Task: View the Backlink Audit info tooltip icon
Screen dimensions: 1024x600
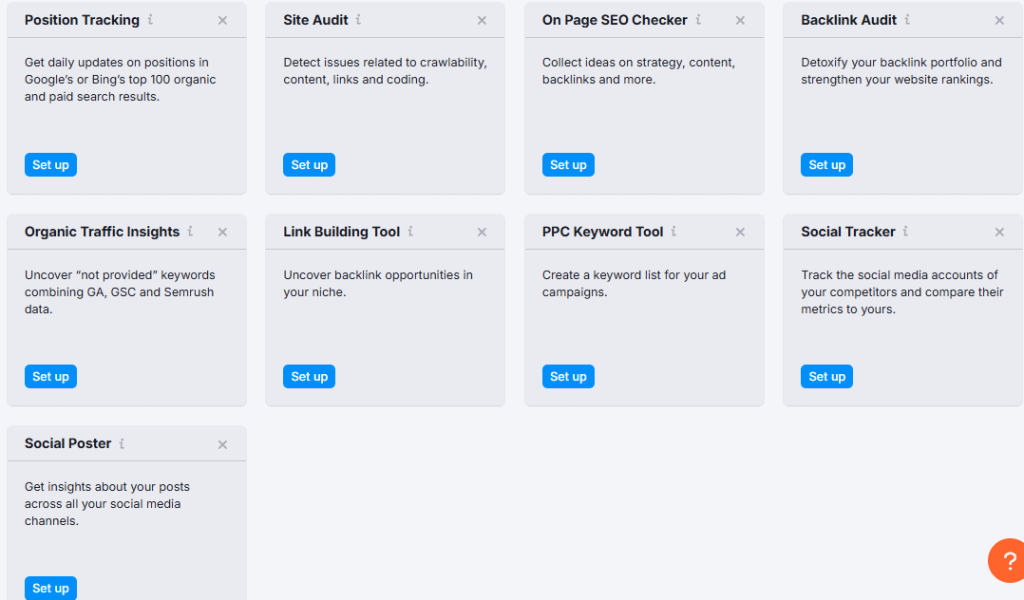Action: [x=907, y=20]
